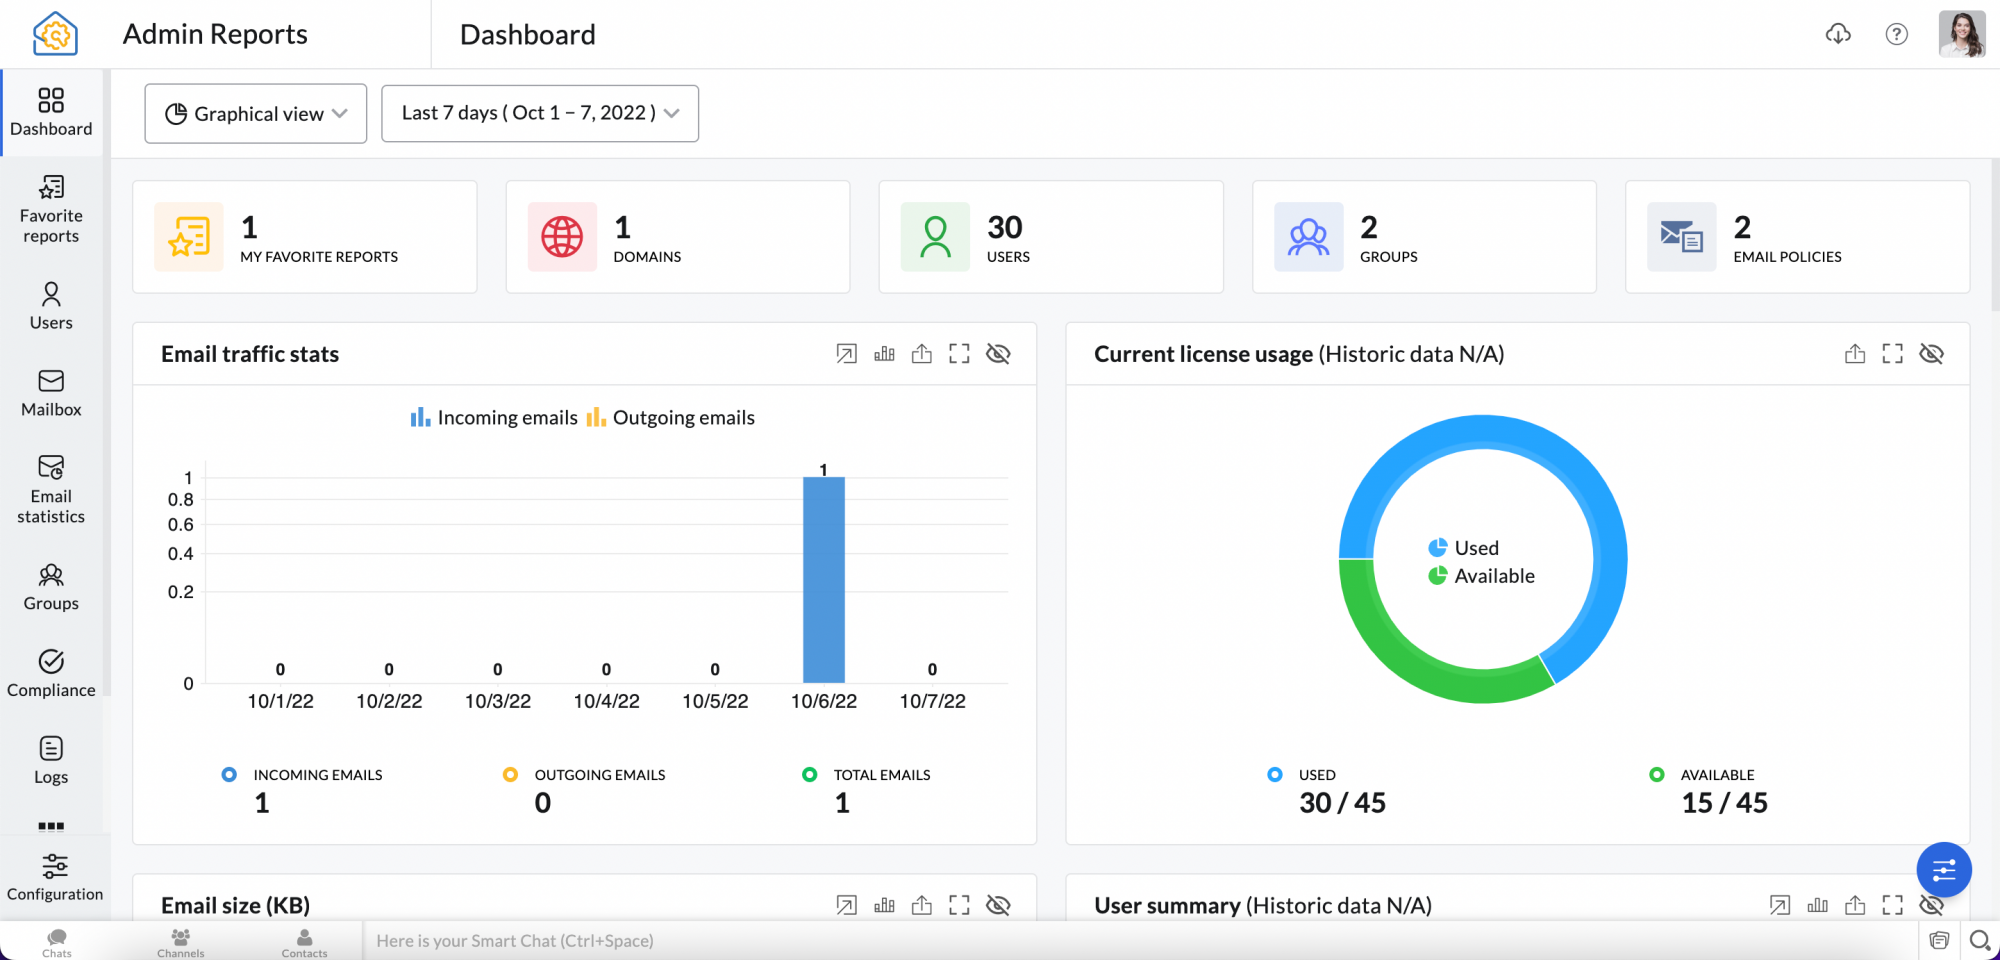This screenshot has width=2000, height=960.
Task: Expand the more sidebar options ellipsis
Action: [50, 825]
